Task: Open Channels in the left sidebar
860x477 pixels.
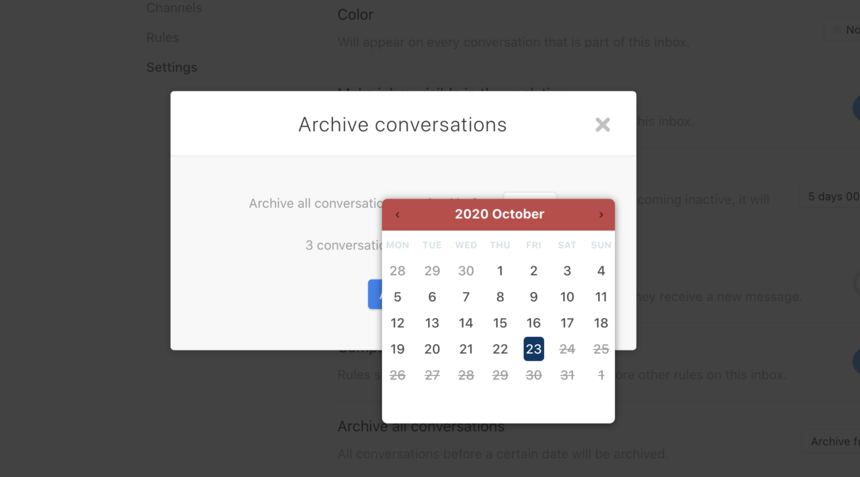Action: click(174, 8)
